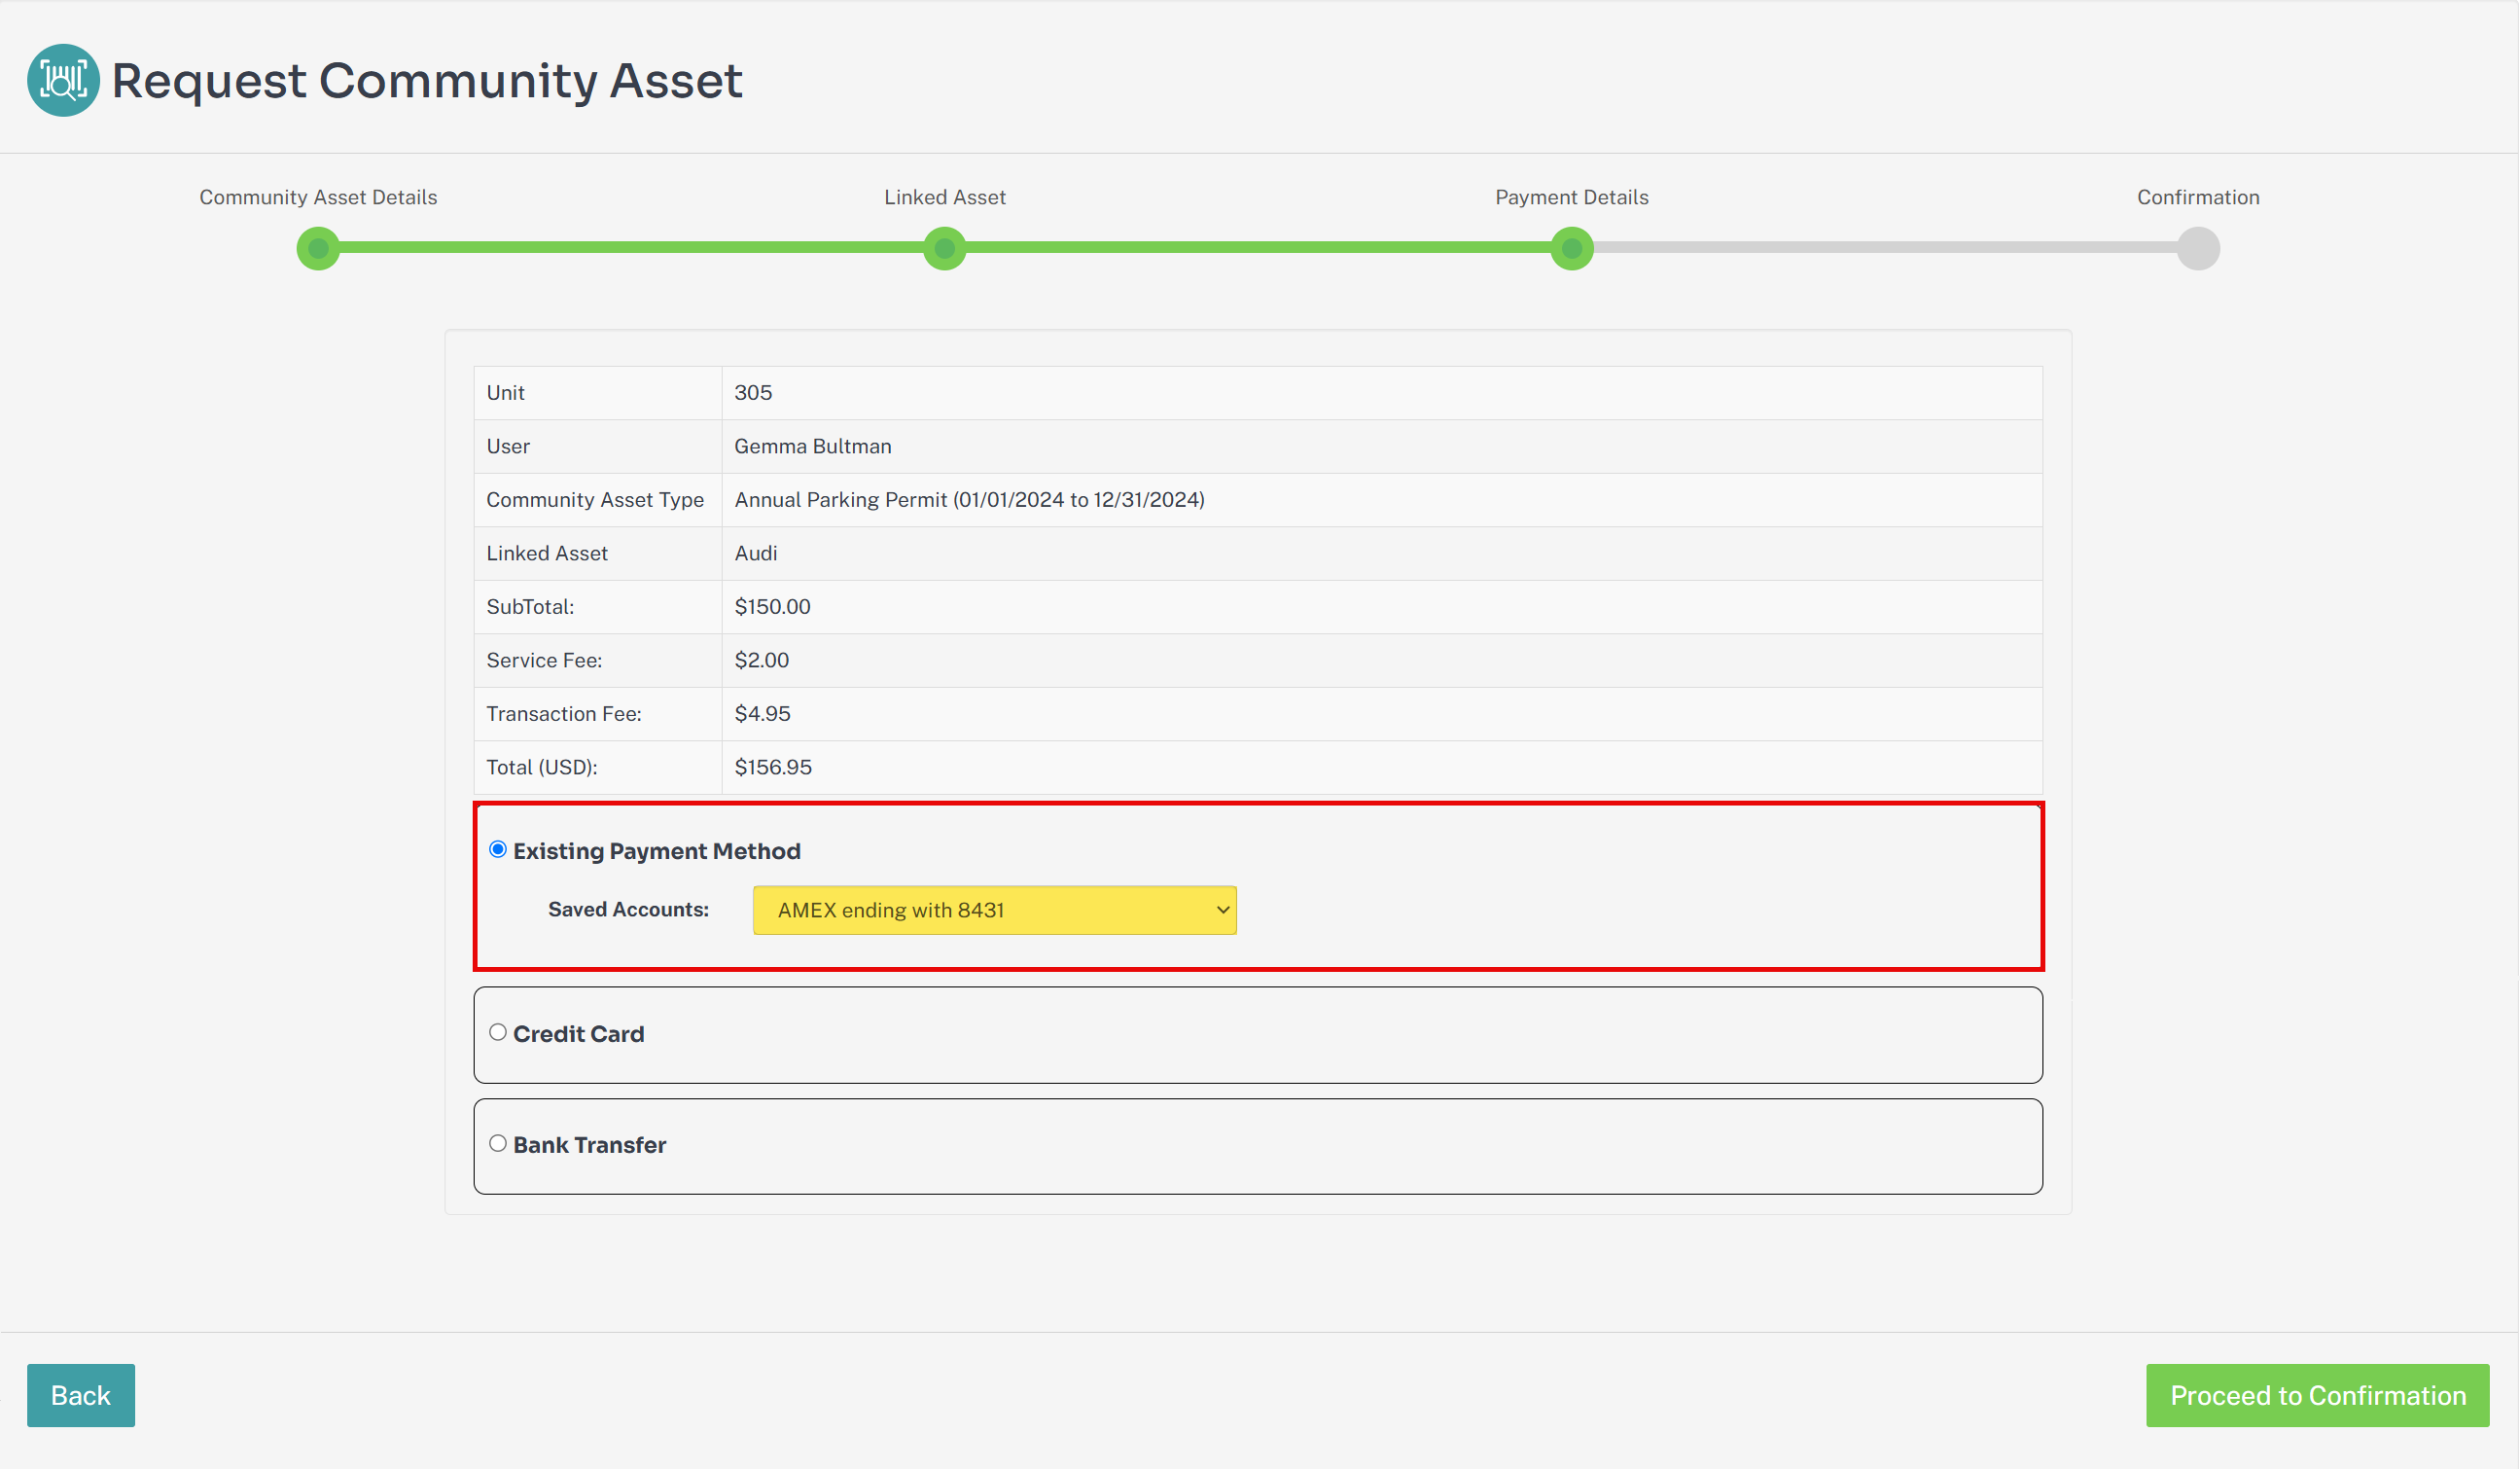Click the Saved Accounts label

click(x=628, y=910)
